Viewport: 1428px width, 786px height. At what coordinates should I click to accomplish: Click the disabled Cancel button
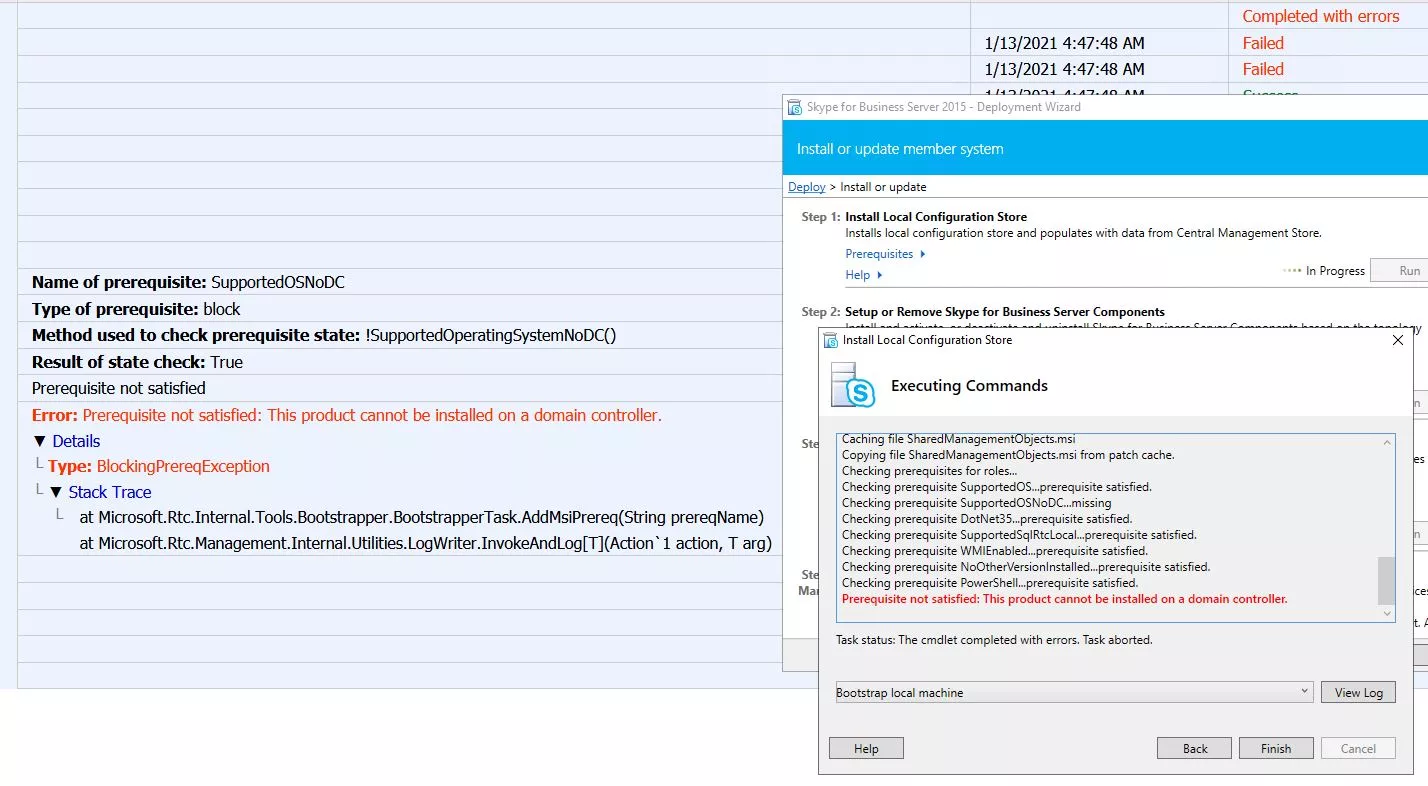(x=1358, y=748)
